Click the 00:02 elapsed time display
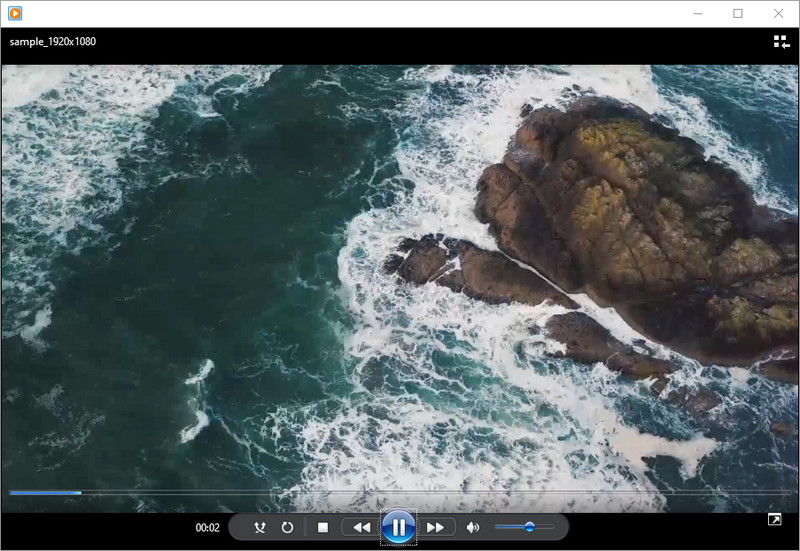 pos(207,528)
